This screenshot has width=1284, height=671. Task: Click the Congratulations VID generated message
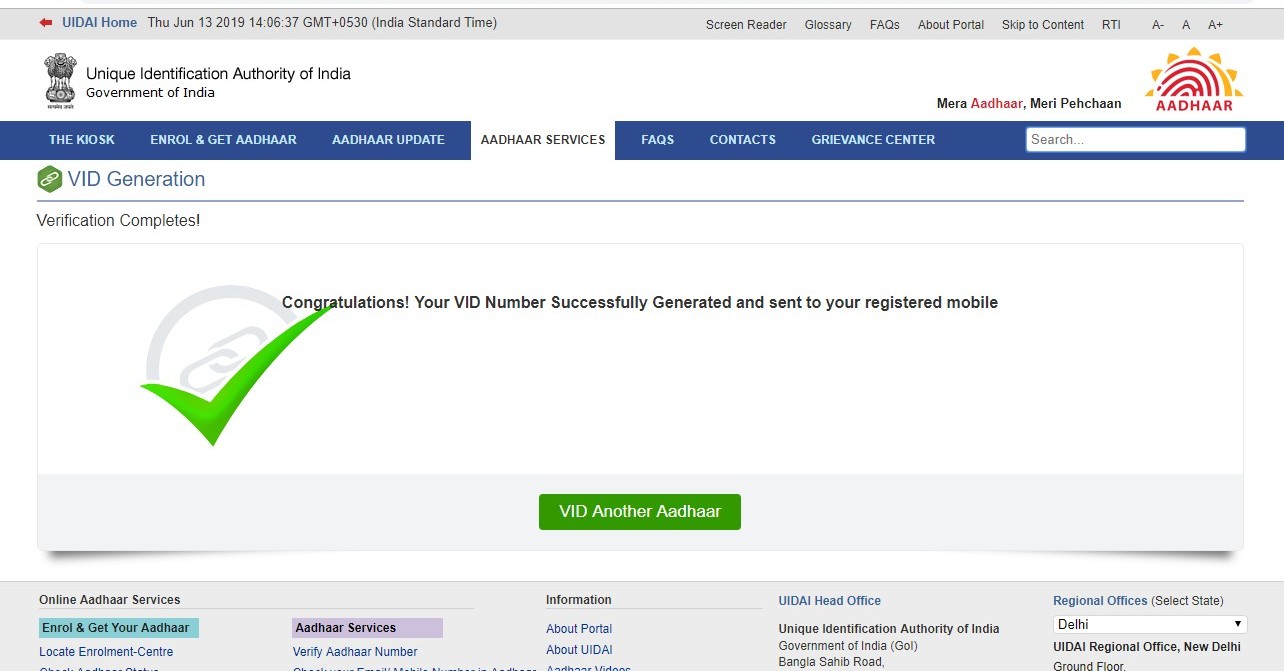coord(640,302)
